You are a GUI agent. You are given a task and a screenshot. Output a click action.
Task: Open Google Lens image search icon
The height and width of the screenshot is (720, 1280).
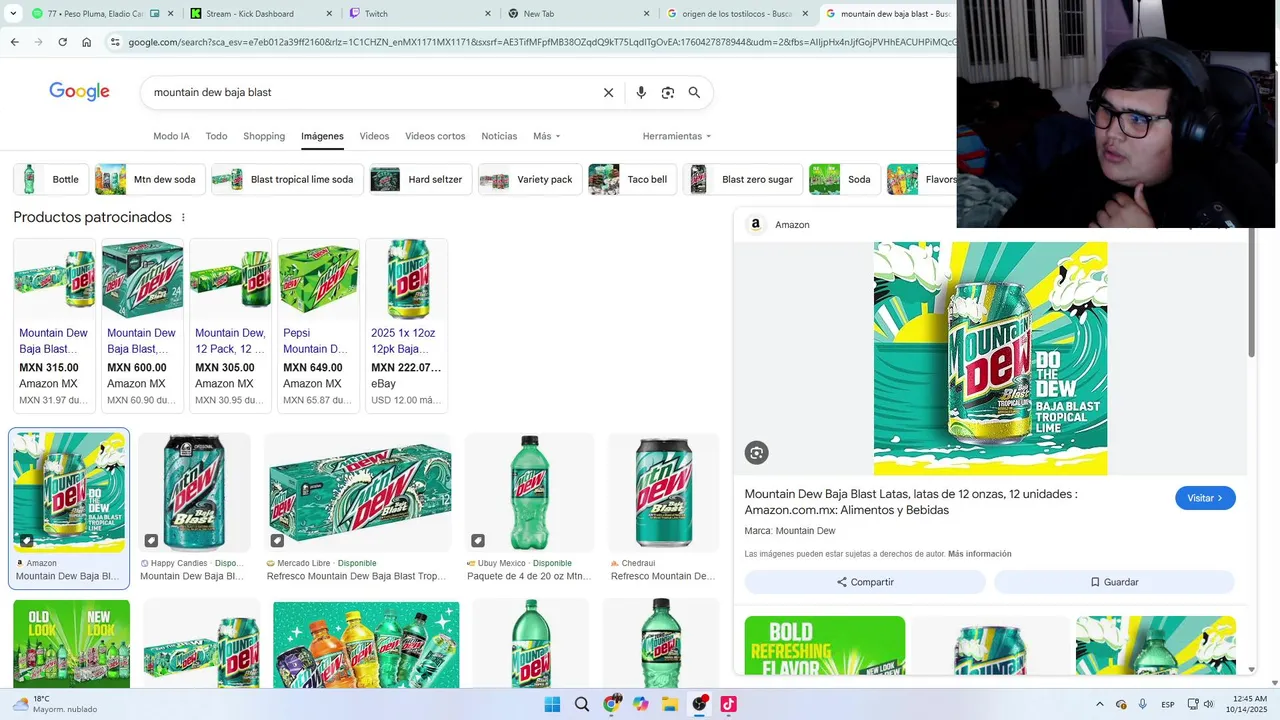[x=668, y=92]
